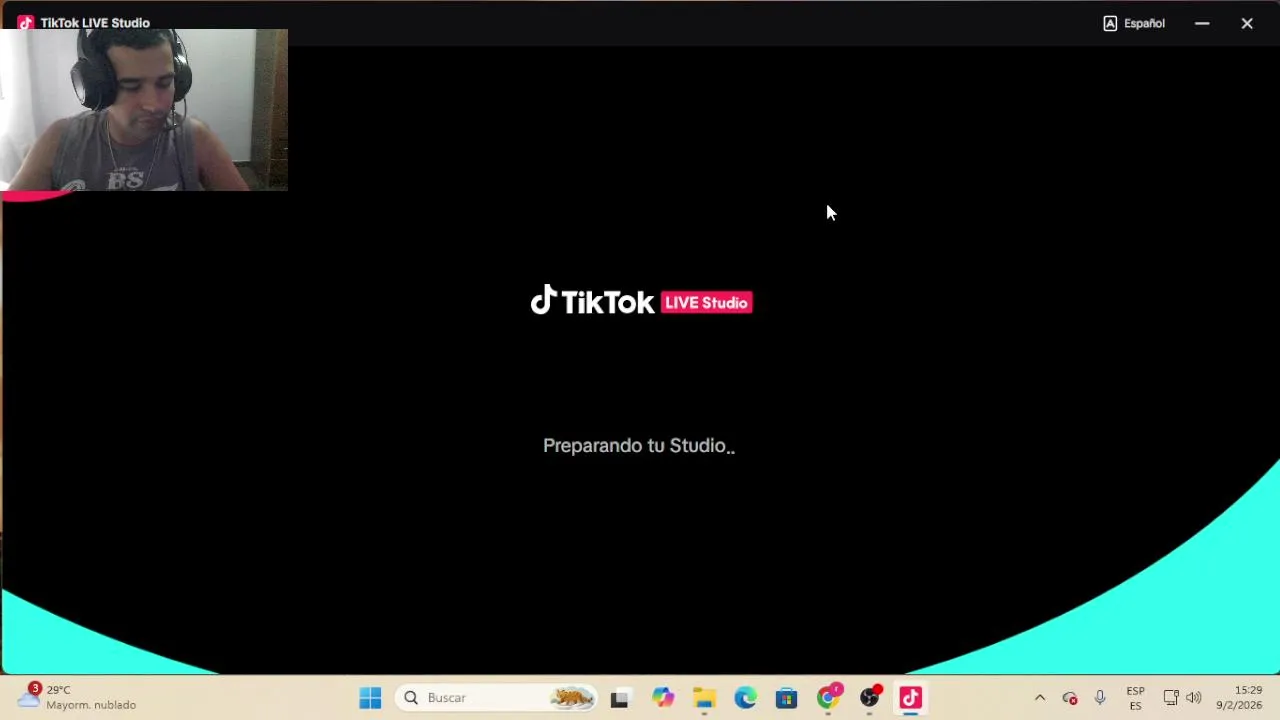
Task: Open Microsoft Edge from the taskbar
Action: point(746,698)
